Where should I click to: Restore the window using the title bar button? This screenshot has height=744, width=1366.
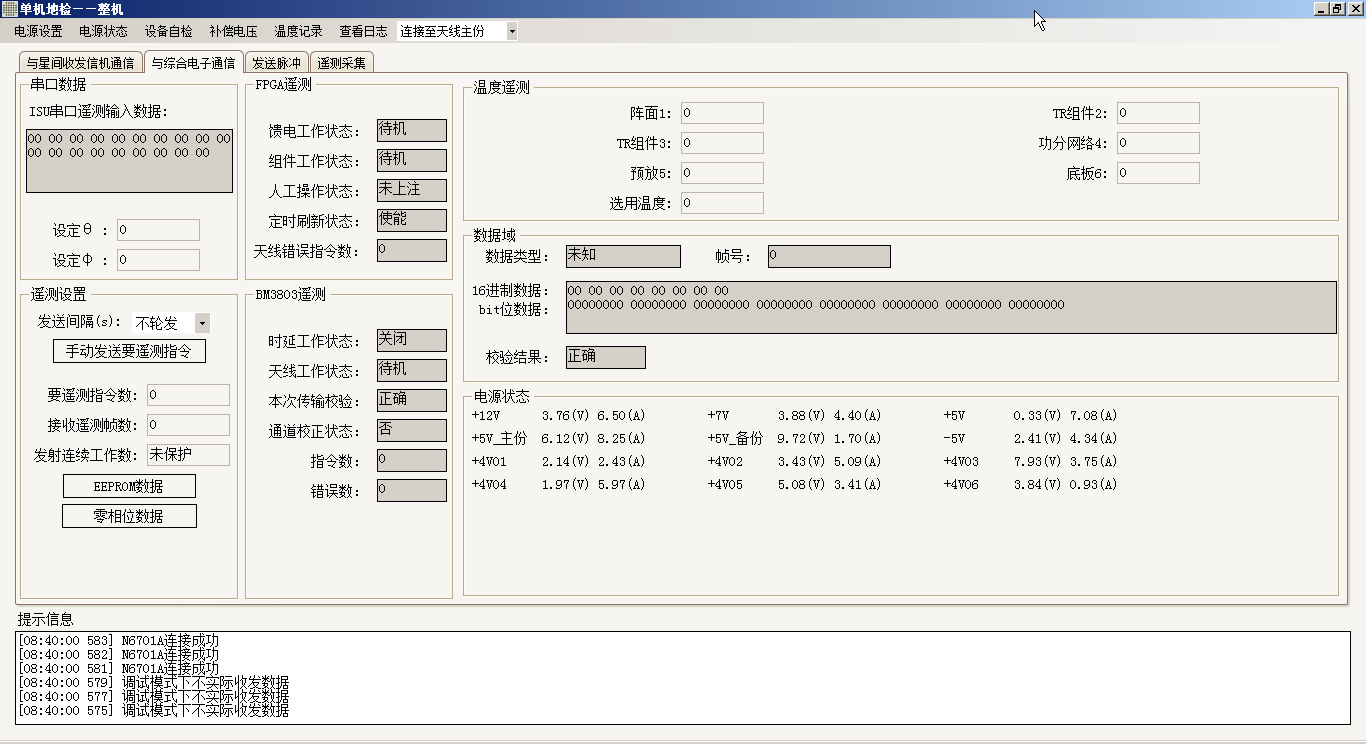(1337, 9)
